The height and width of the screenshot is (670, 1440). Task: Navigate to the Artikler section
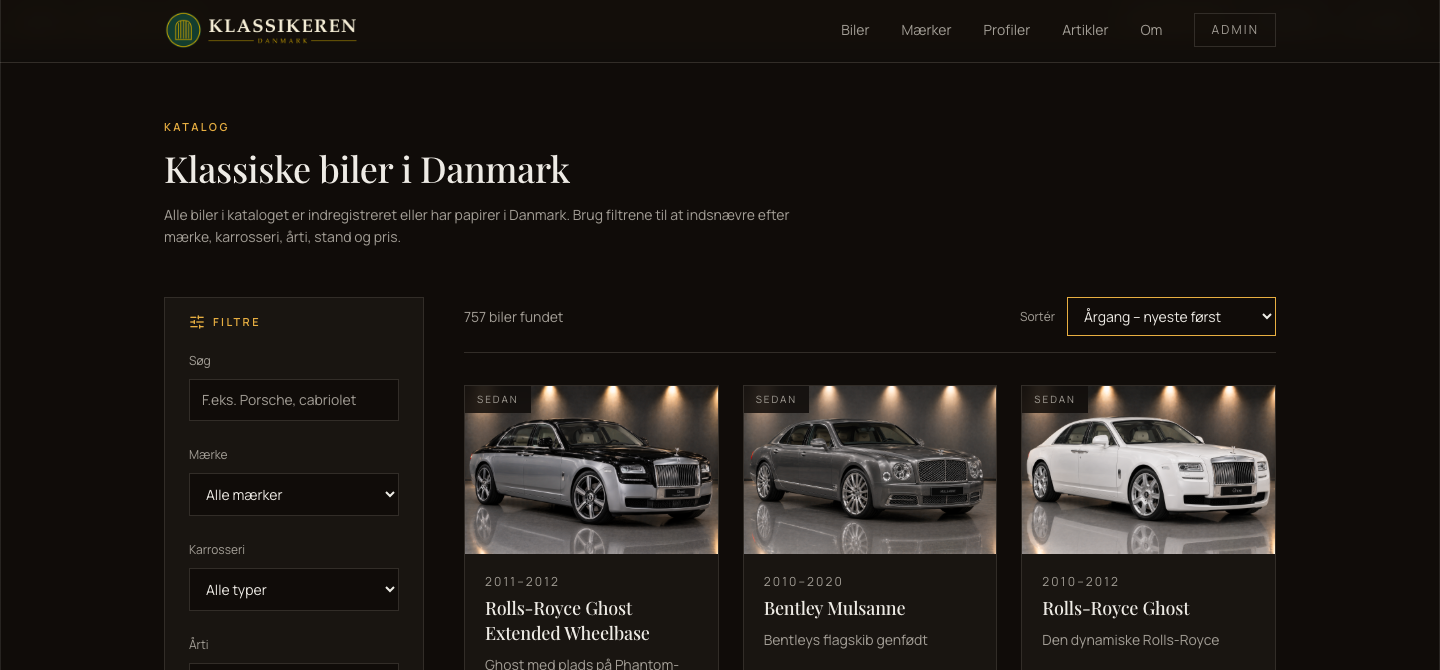(x=1085, y=30)
